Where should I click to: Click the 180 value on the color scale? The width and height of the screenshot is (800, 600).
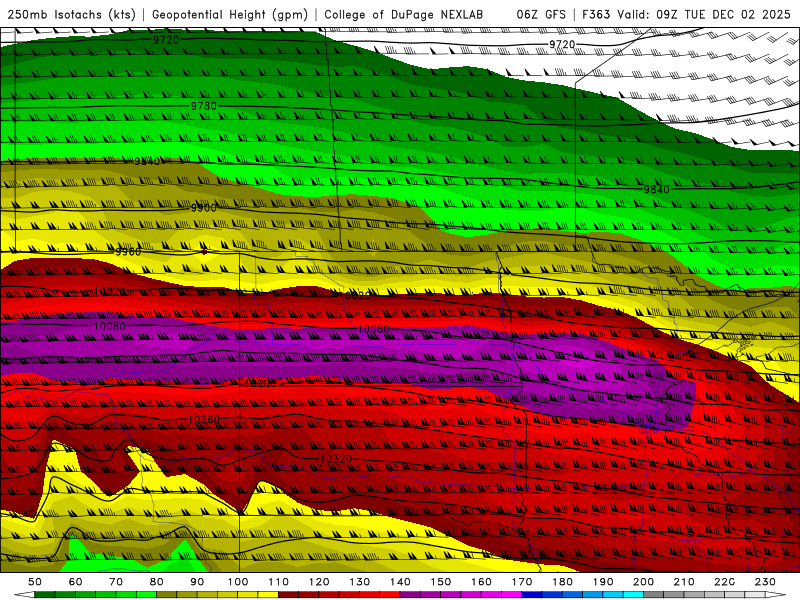[563, 582]
